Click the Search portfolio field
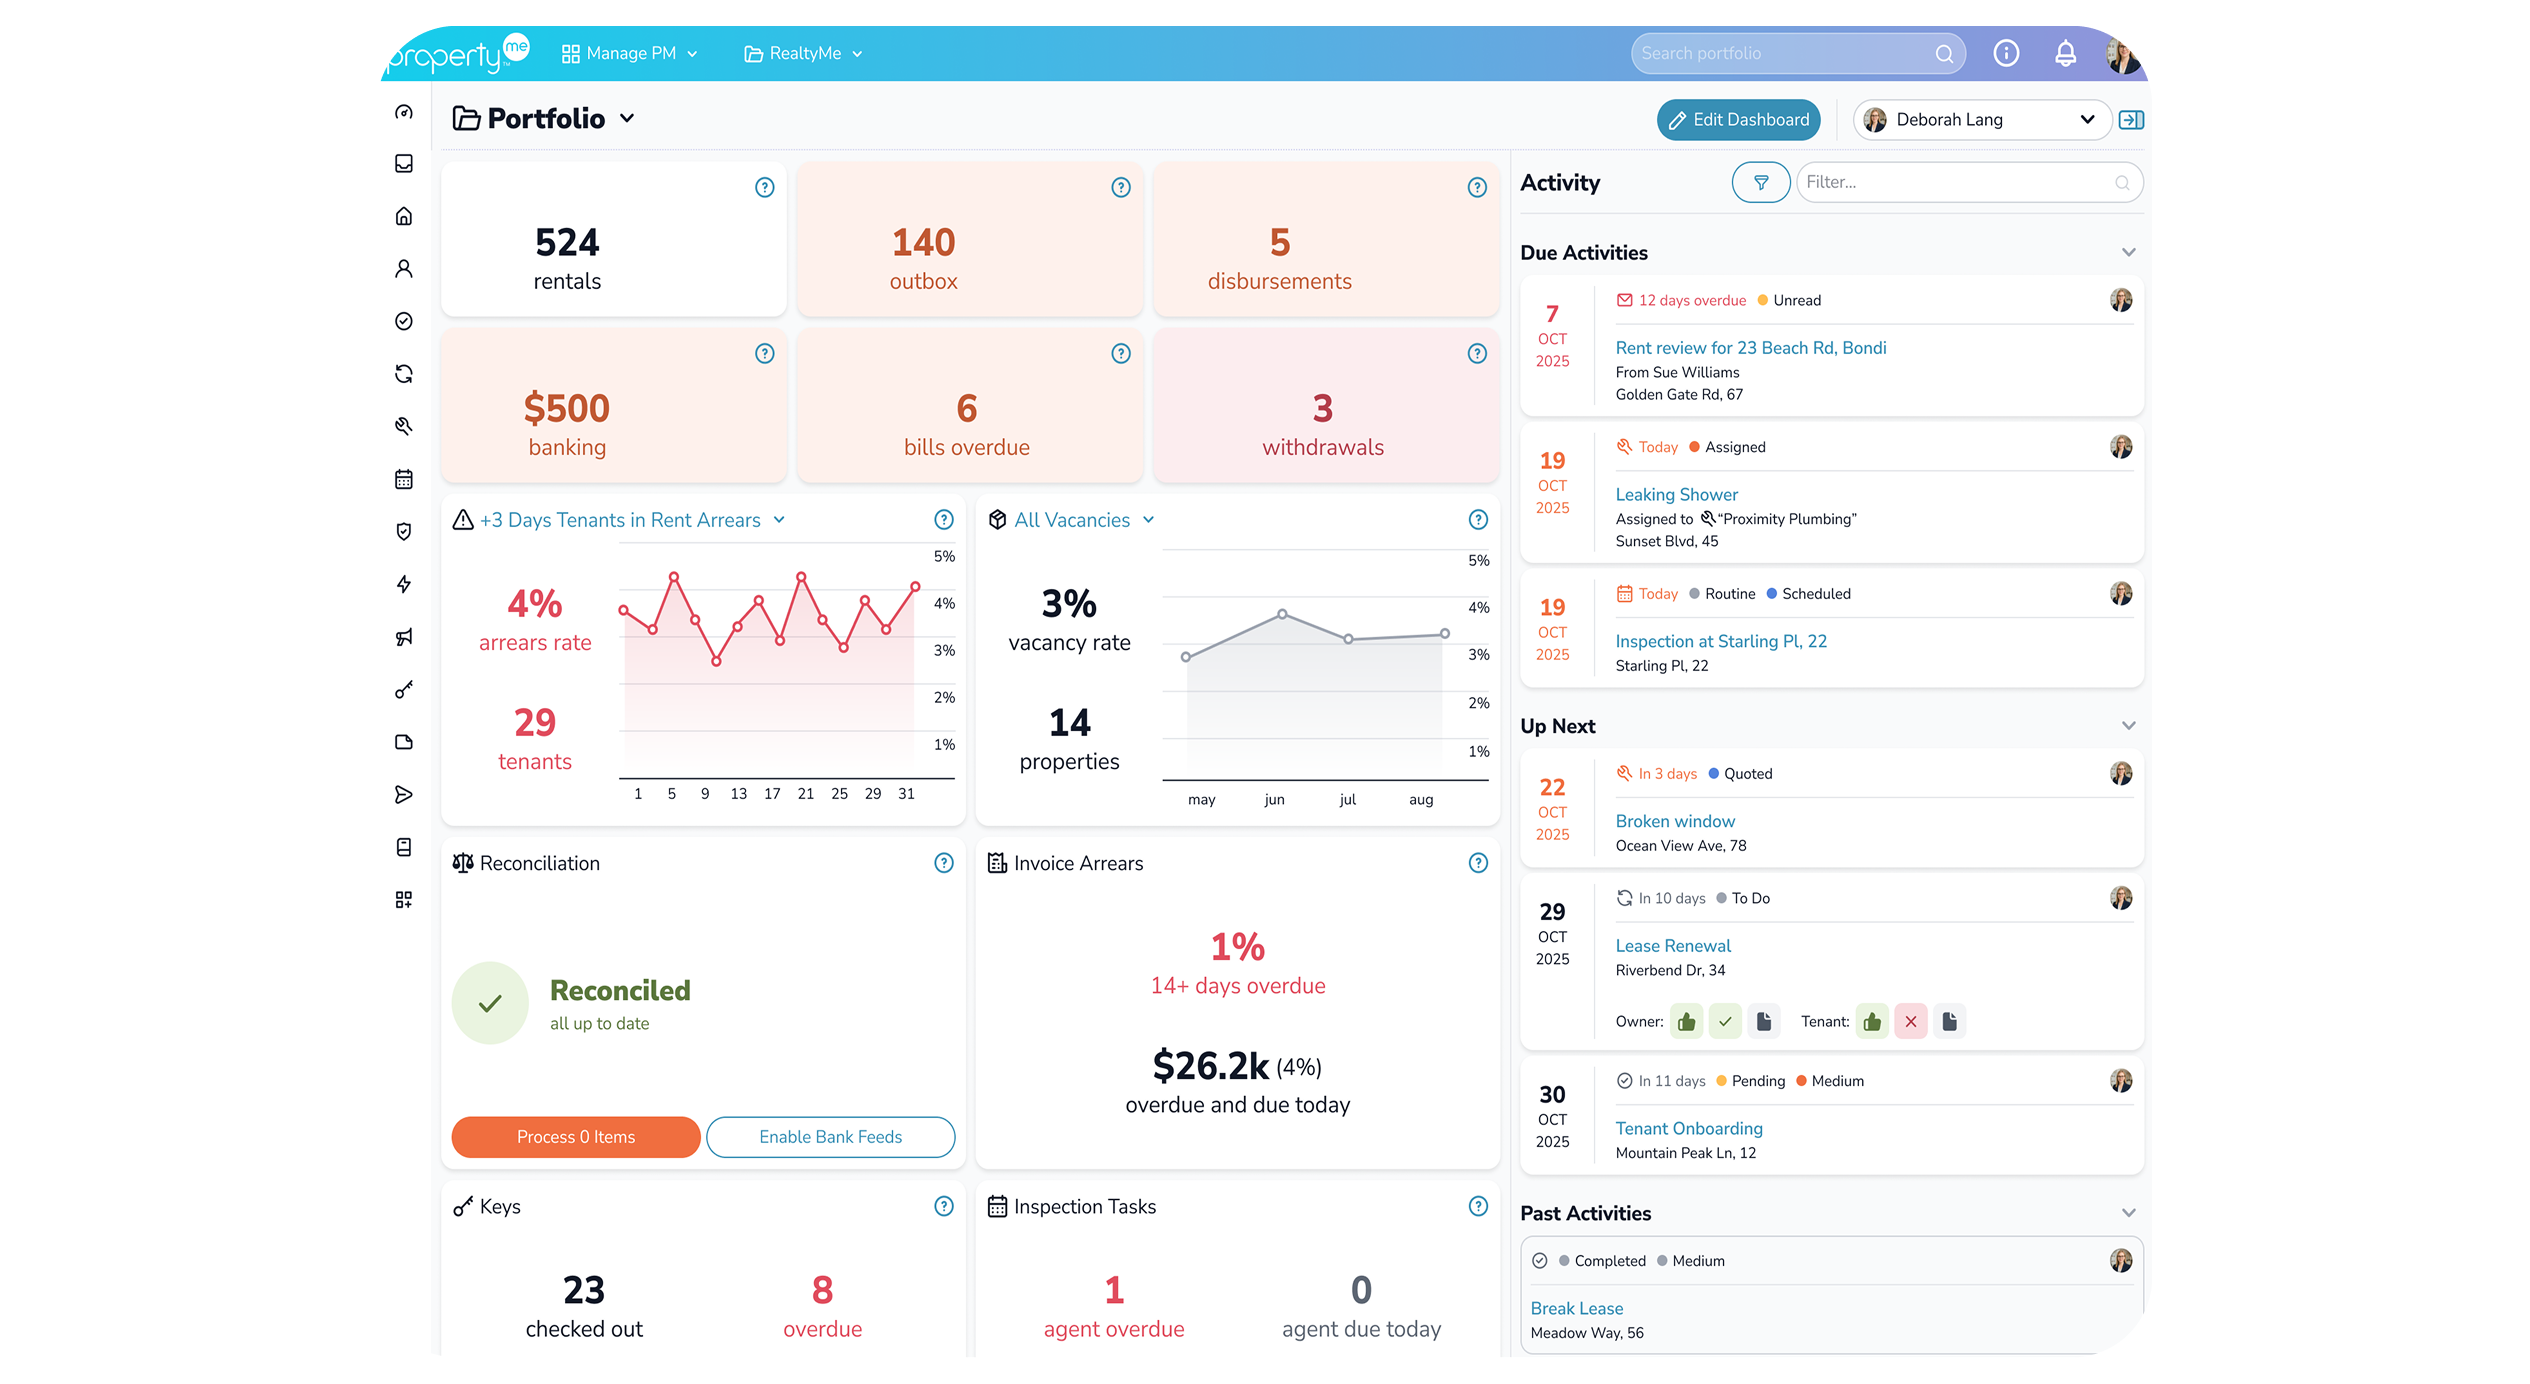The height and width of the screenshot is (1384, 2530). [x=1797, y=53]
